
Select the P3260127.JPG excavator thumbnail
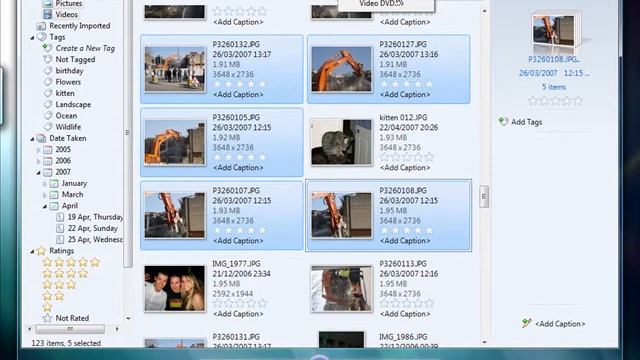click(342, 69)
